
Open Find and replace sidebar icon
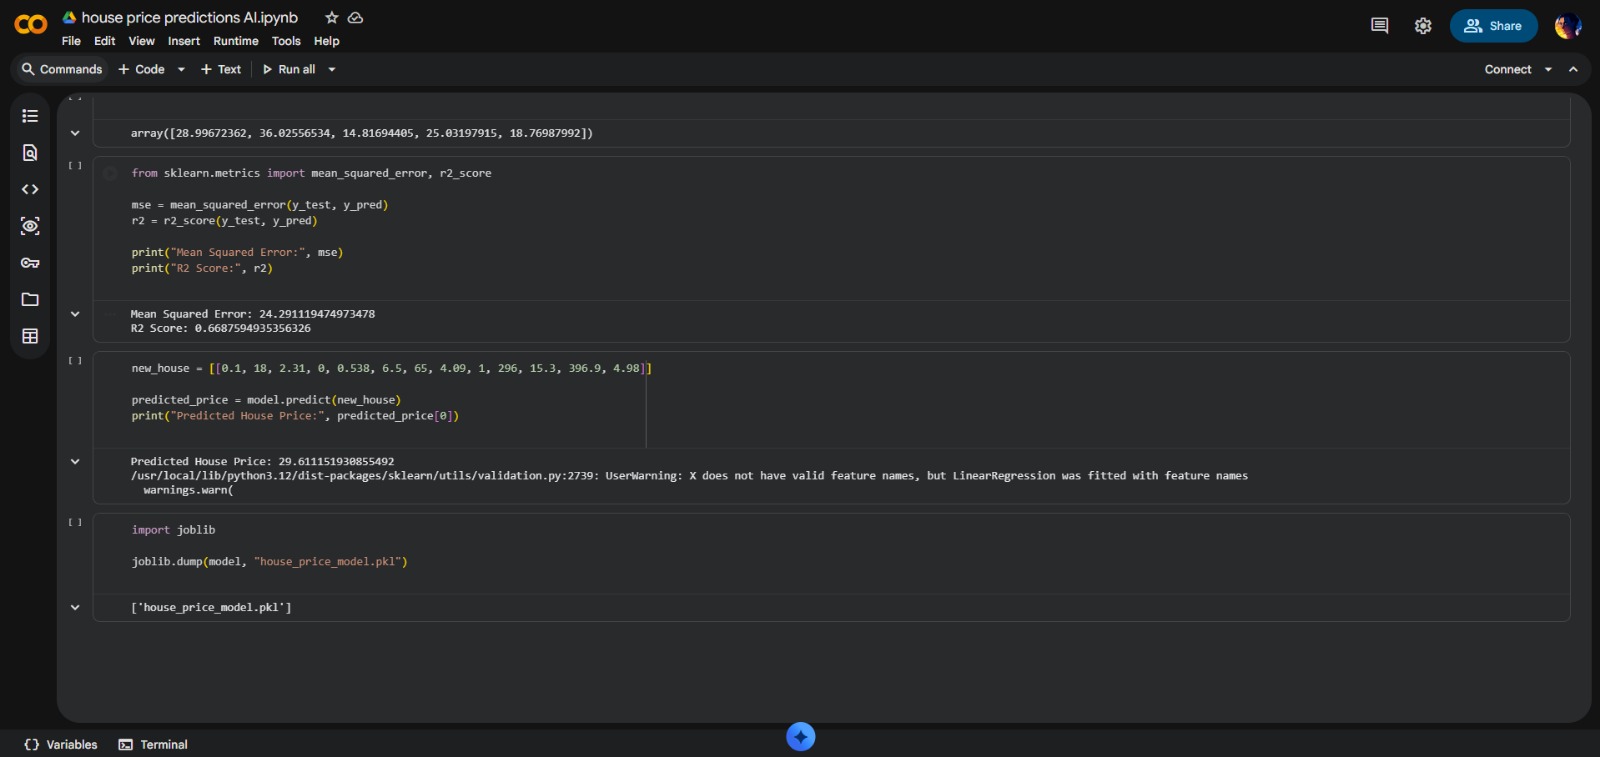coord(30,153)
